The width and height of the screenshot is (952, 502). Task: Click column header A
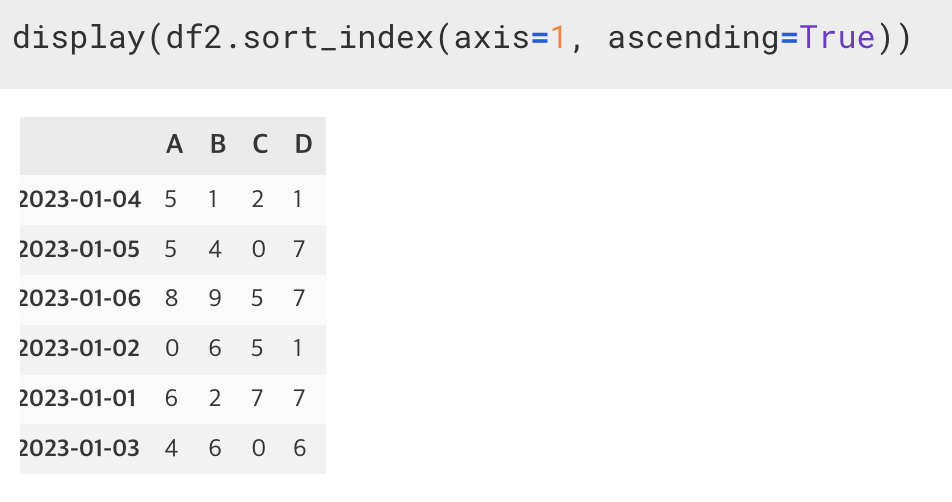174,144
